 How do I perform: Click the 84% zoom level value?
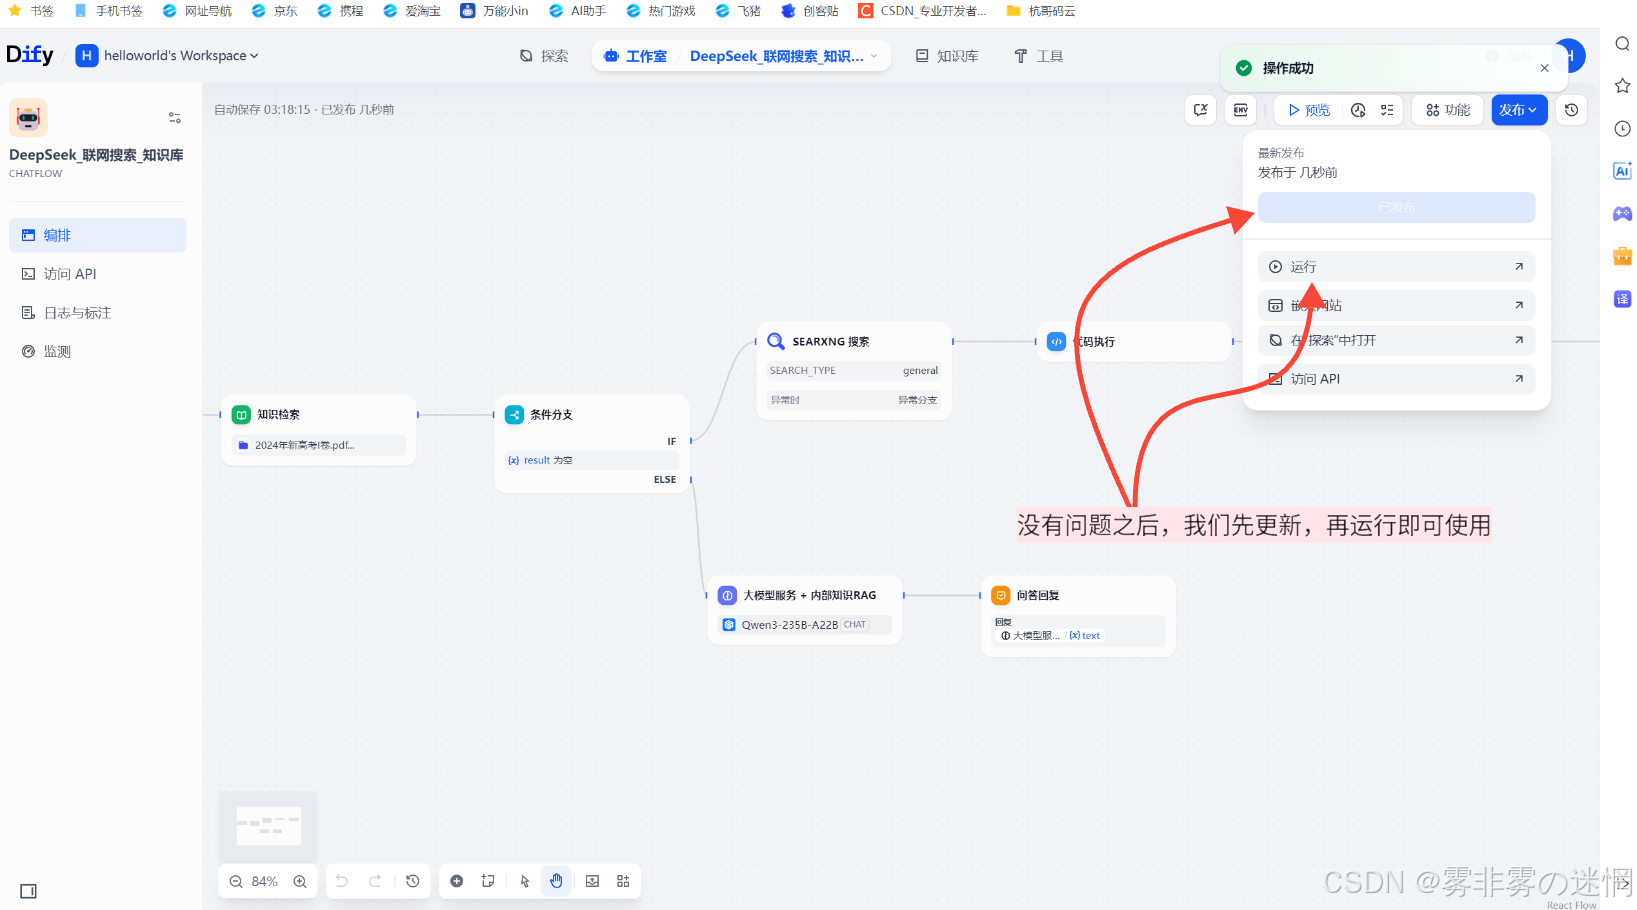click(x=265, y=881)
